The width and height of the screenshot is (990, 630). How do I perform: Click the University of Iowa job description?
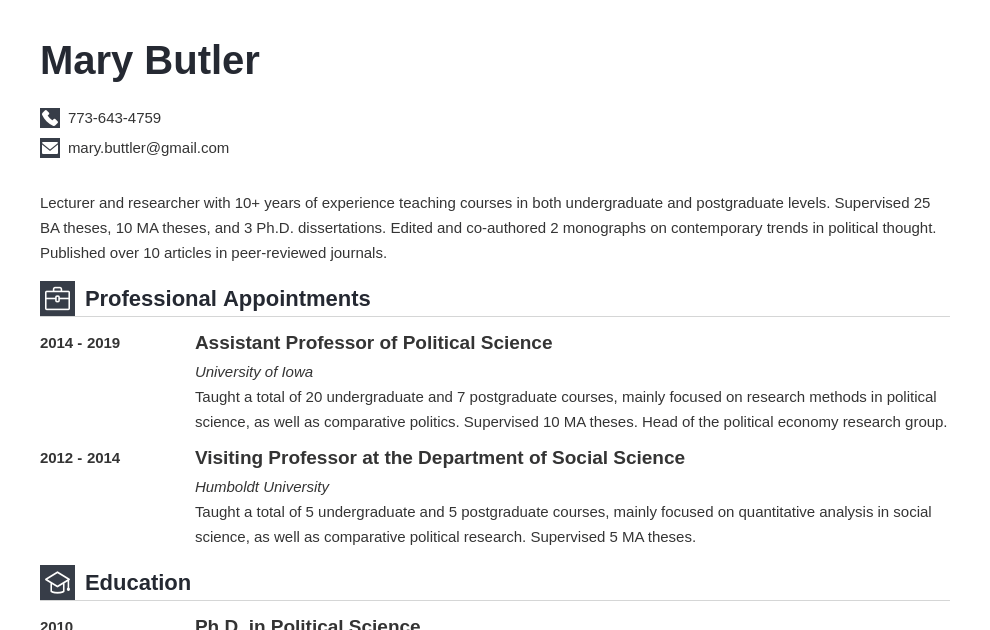coord(571,410)
